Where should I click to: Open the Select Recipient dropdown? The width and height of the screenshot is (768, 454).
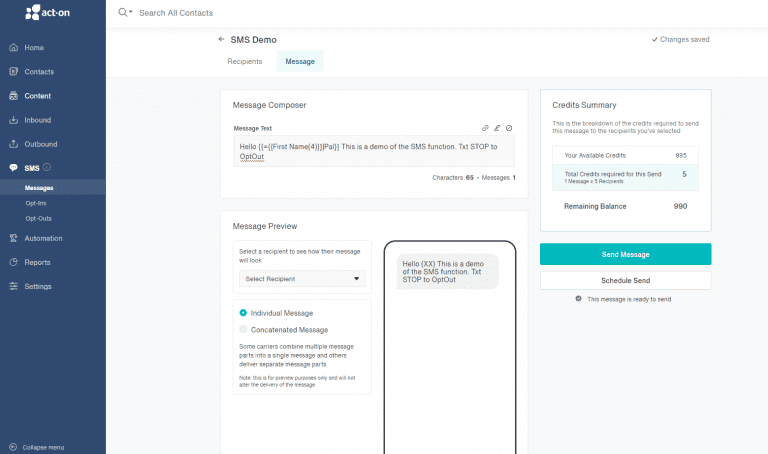(301, 279)
